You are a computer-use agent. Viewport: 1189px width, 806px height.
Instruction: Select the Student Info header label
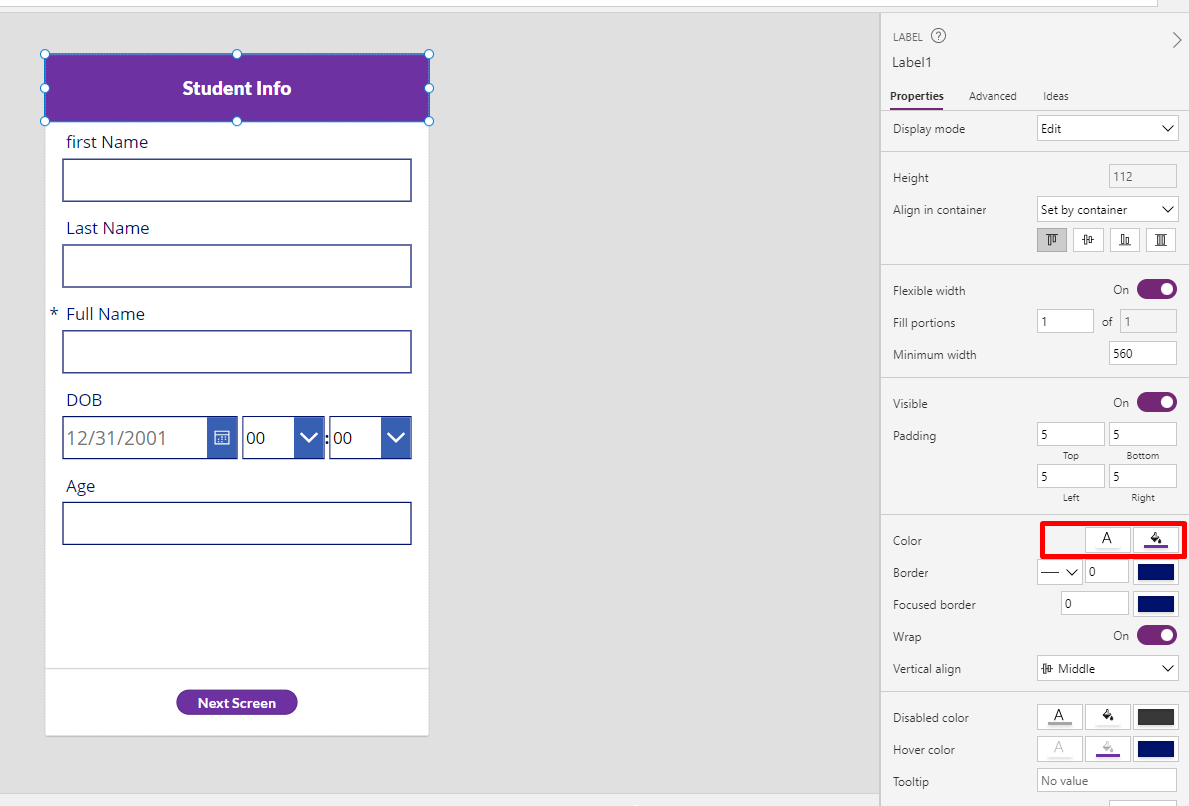237,88
